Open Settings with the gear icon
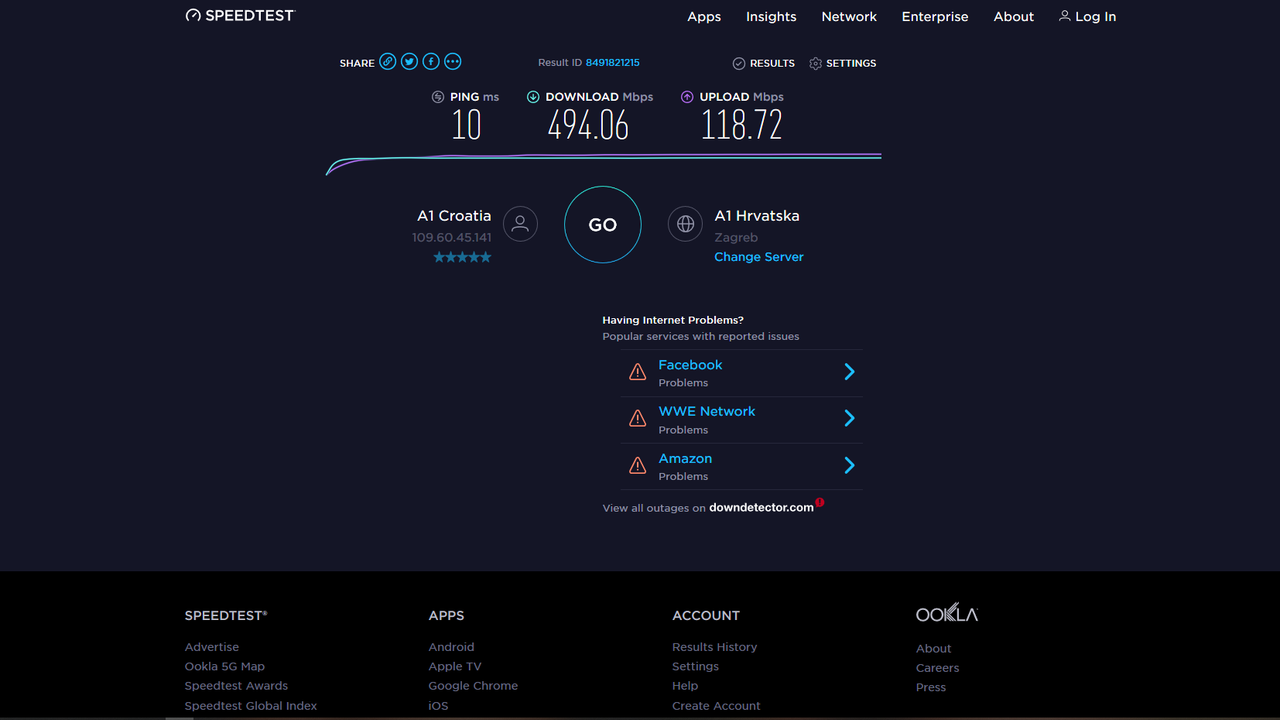The height and width of the screenshot is (720, 1280). pyautogui.click(x=842, y=63)
